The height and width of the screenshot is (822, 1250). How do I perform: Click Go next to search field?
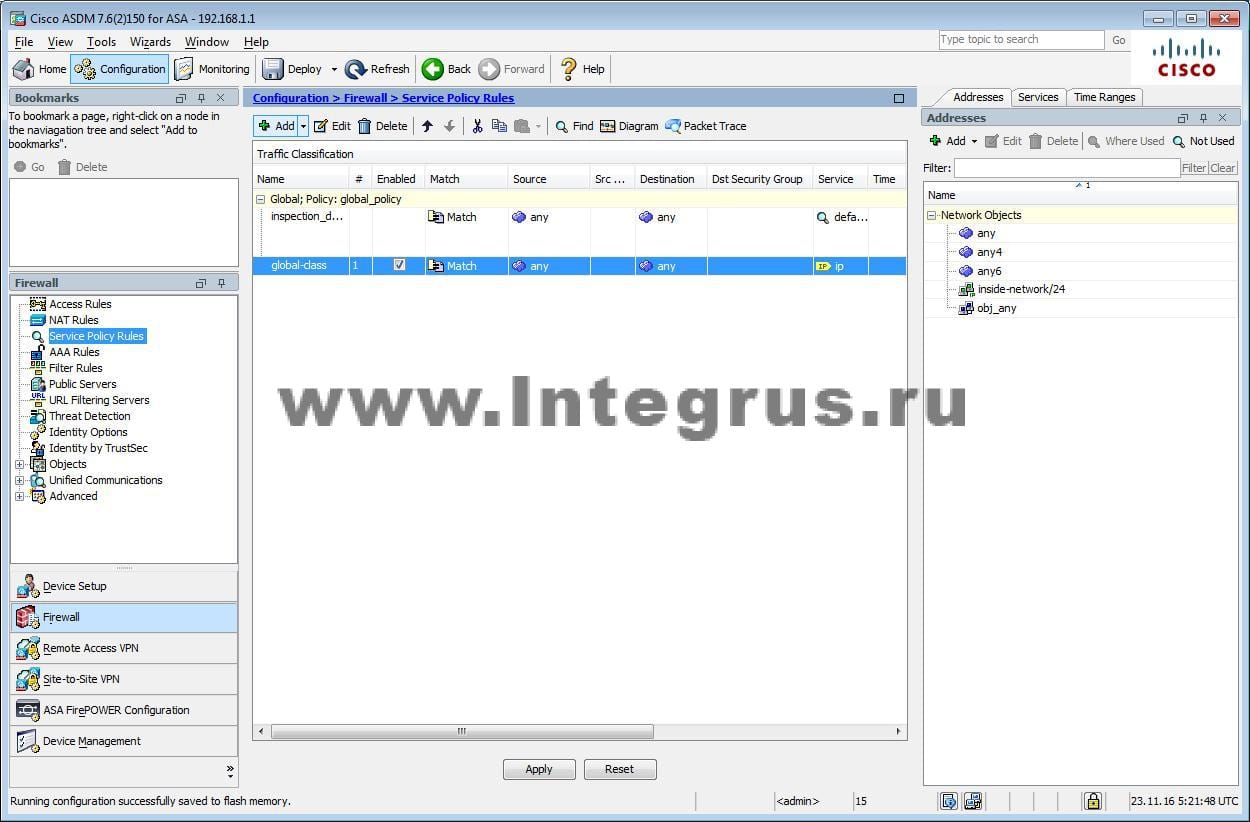click(x=1119, y=40)
